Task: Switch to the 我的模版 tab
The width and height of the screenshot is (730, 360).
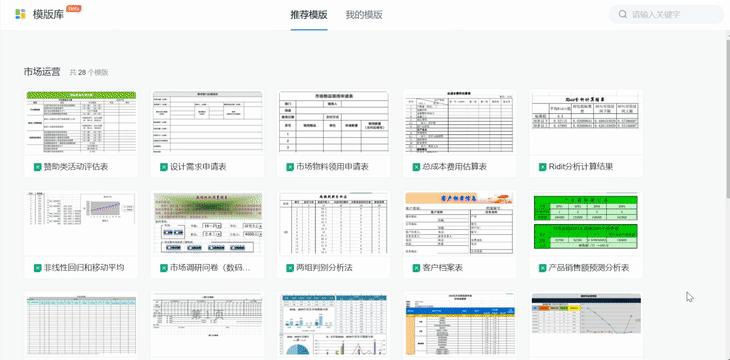Action: (x=364, y=15)
